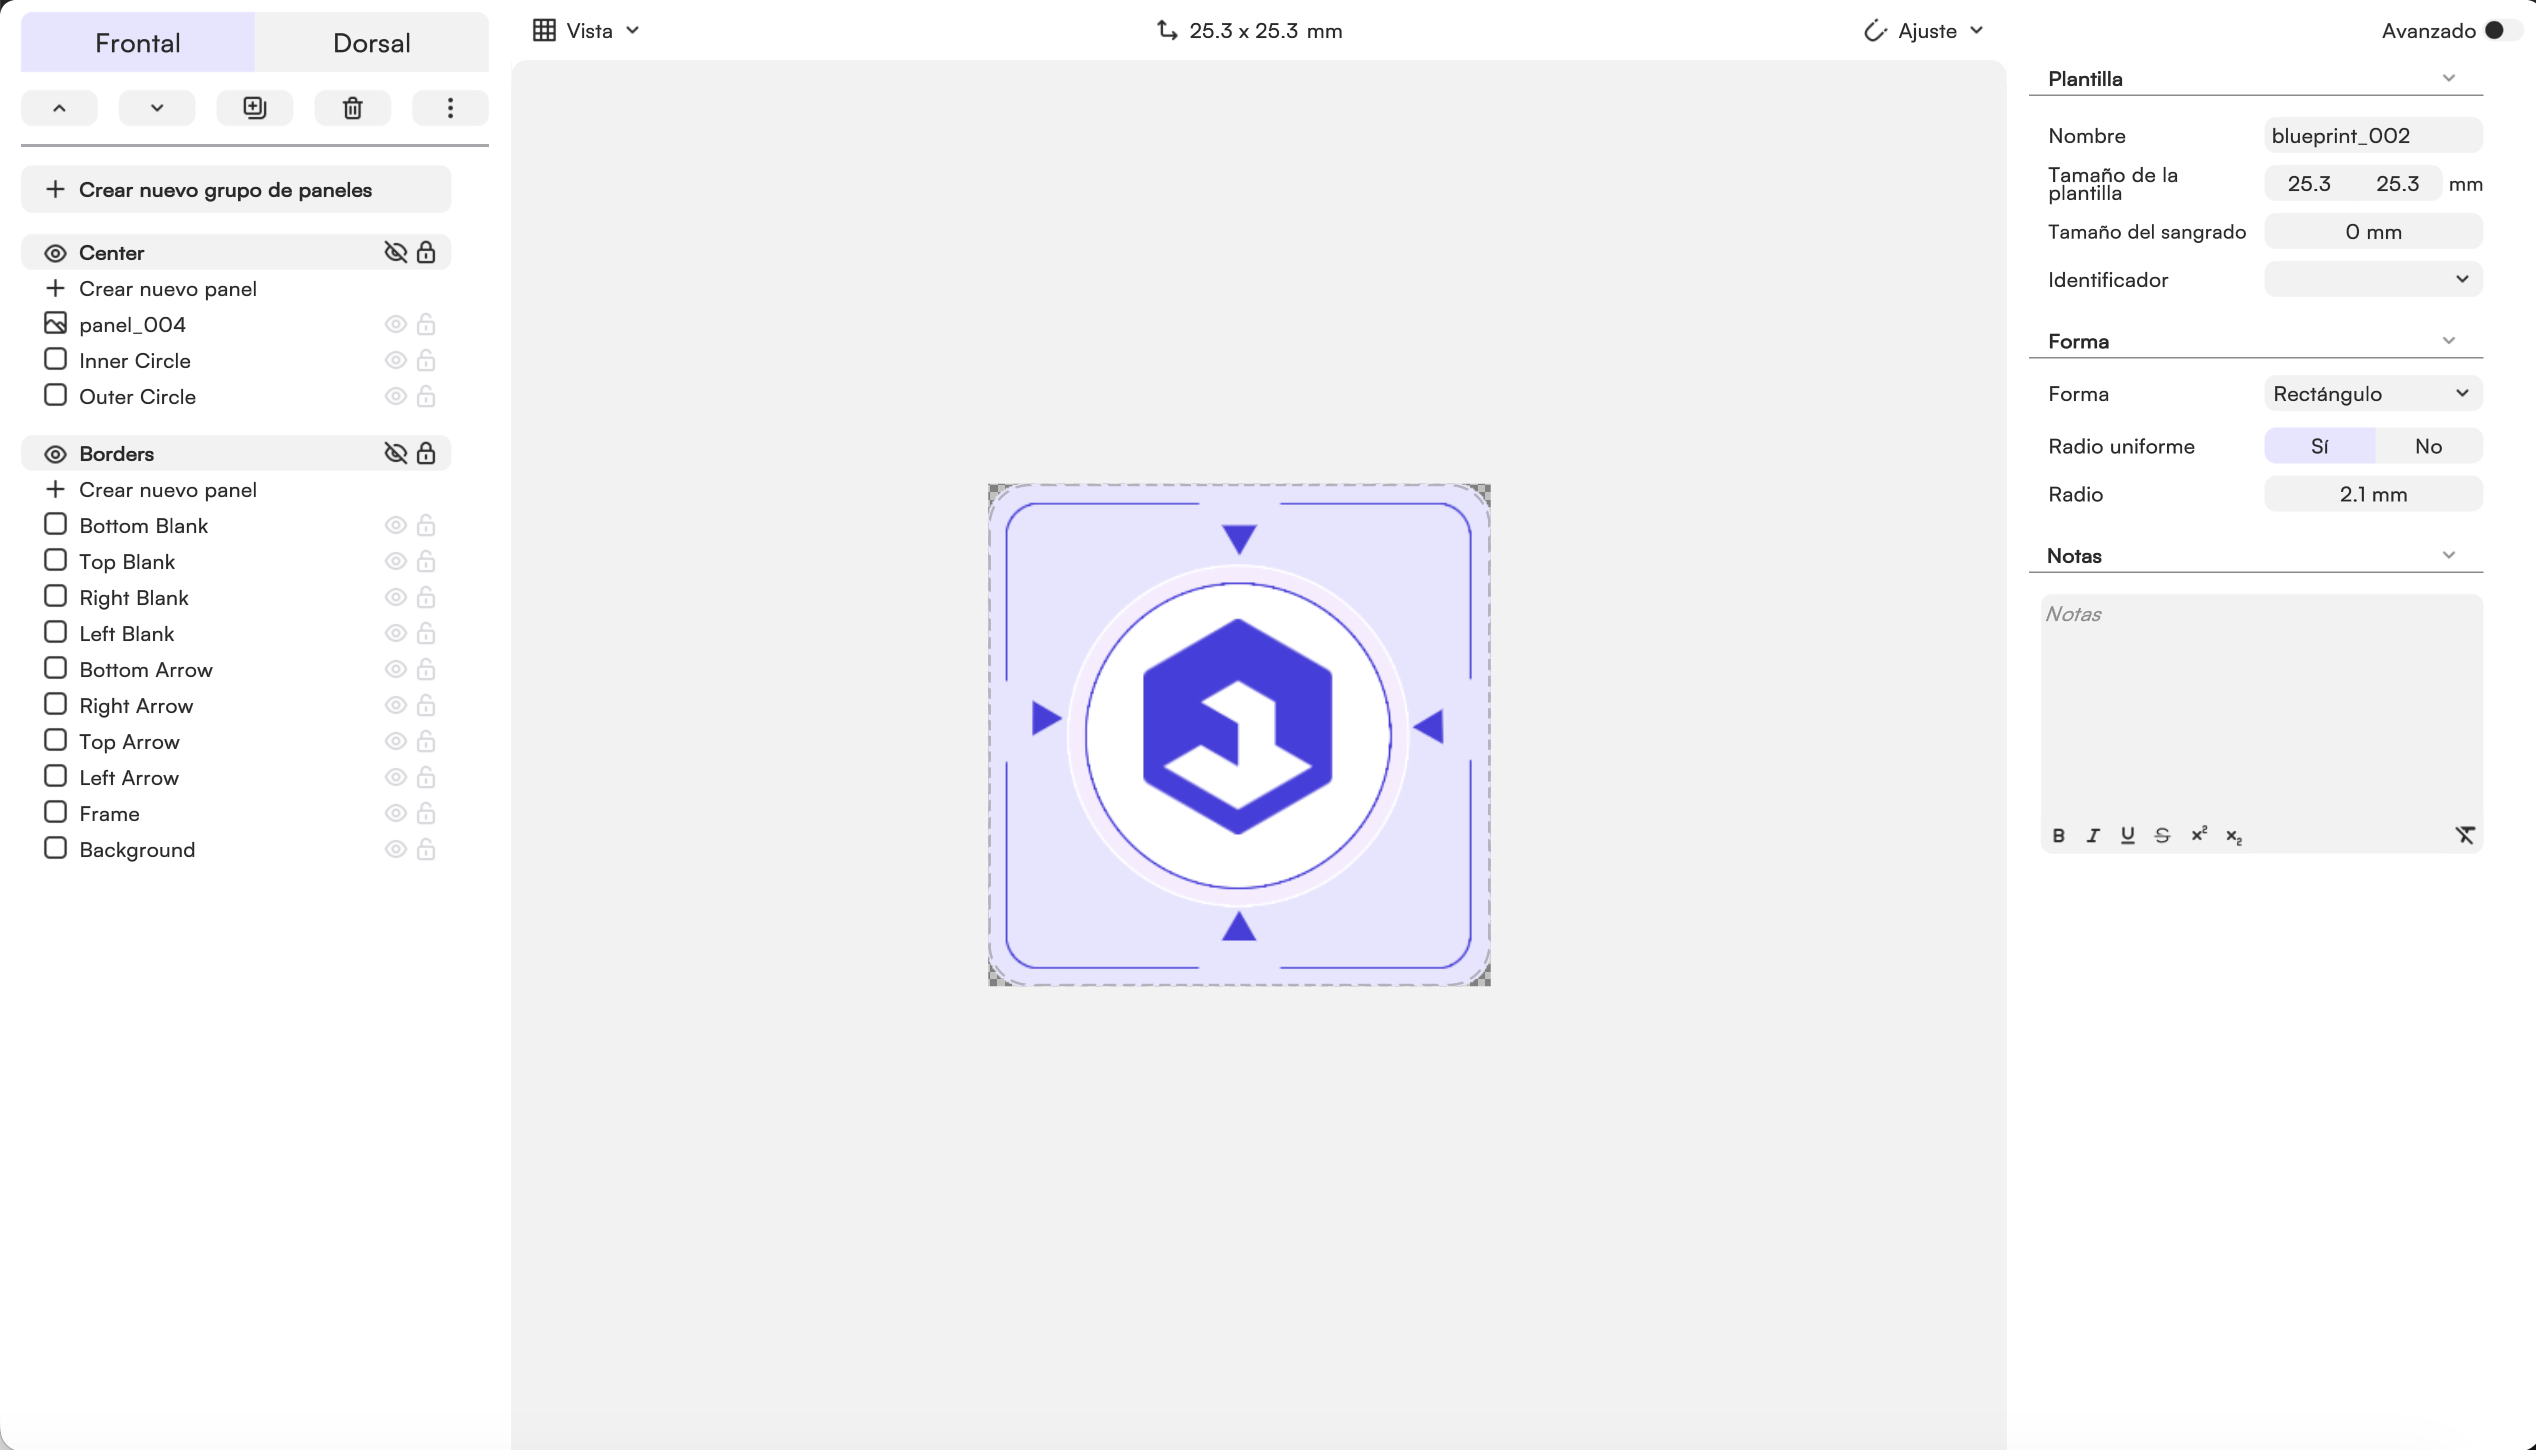The image size is (2536, 1450).
Task: Apply underline formatting in notes
Action: 2128,835
